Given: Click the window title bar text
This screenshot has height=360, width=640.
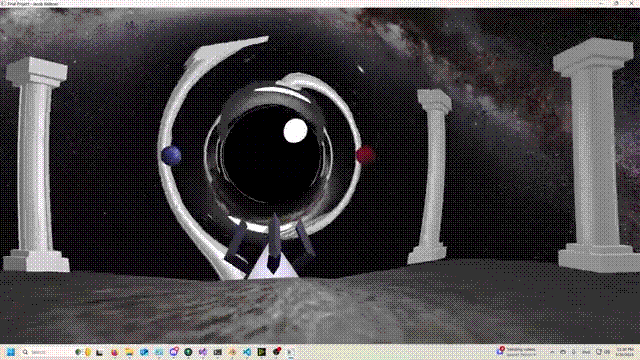Looking at the screenshot, I should coord(33,4).
